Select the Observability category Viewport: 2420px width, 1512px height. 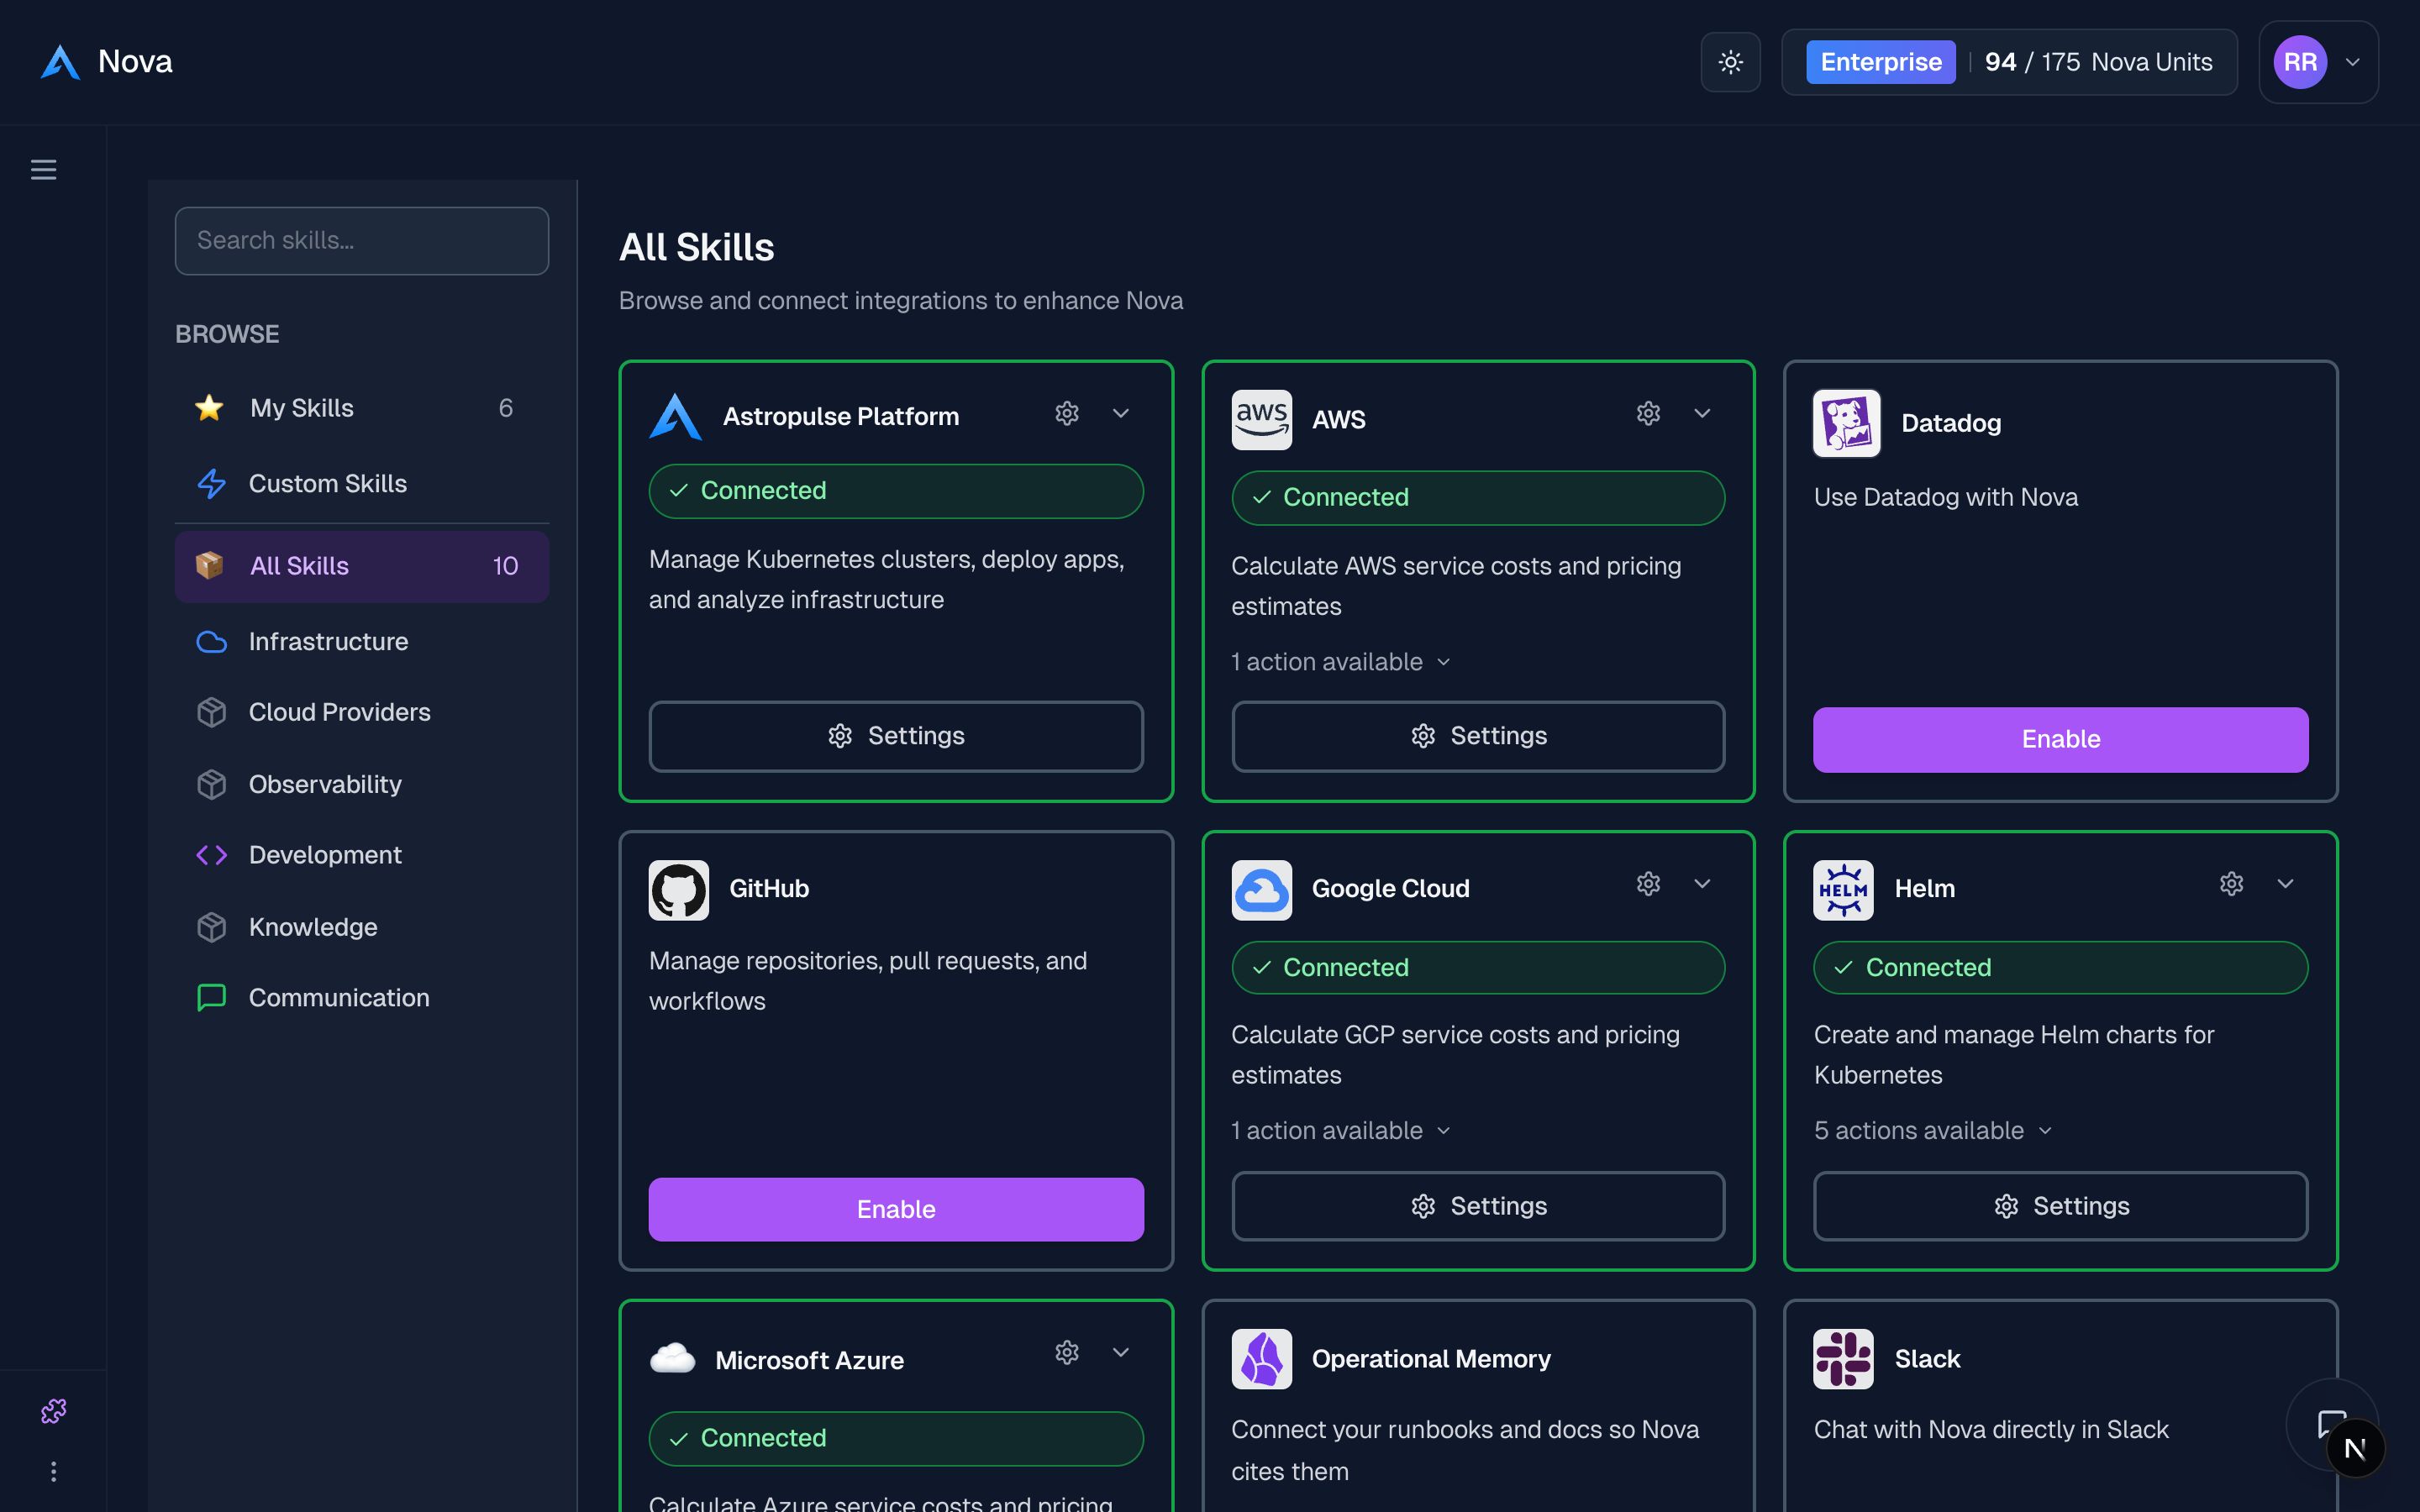click(x=362, y=785)
